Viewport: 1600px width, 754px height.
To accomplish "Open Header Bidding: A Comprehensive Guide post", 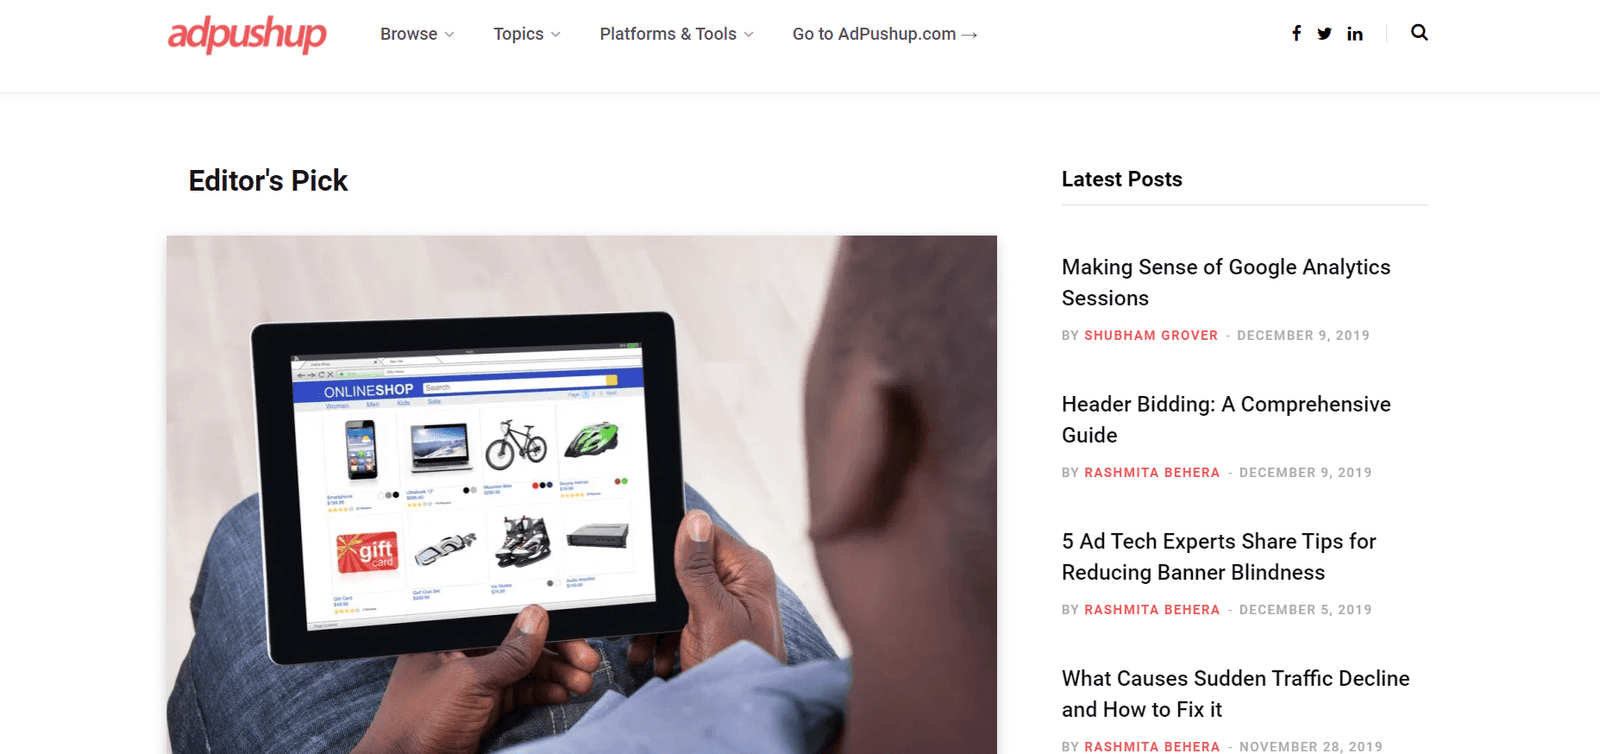I will [1226, 419].
